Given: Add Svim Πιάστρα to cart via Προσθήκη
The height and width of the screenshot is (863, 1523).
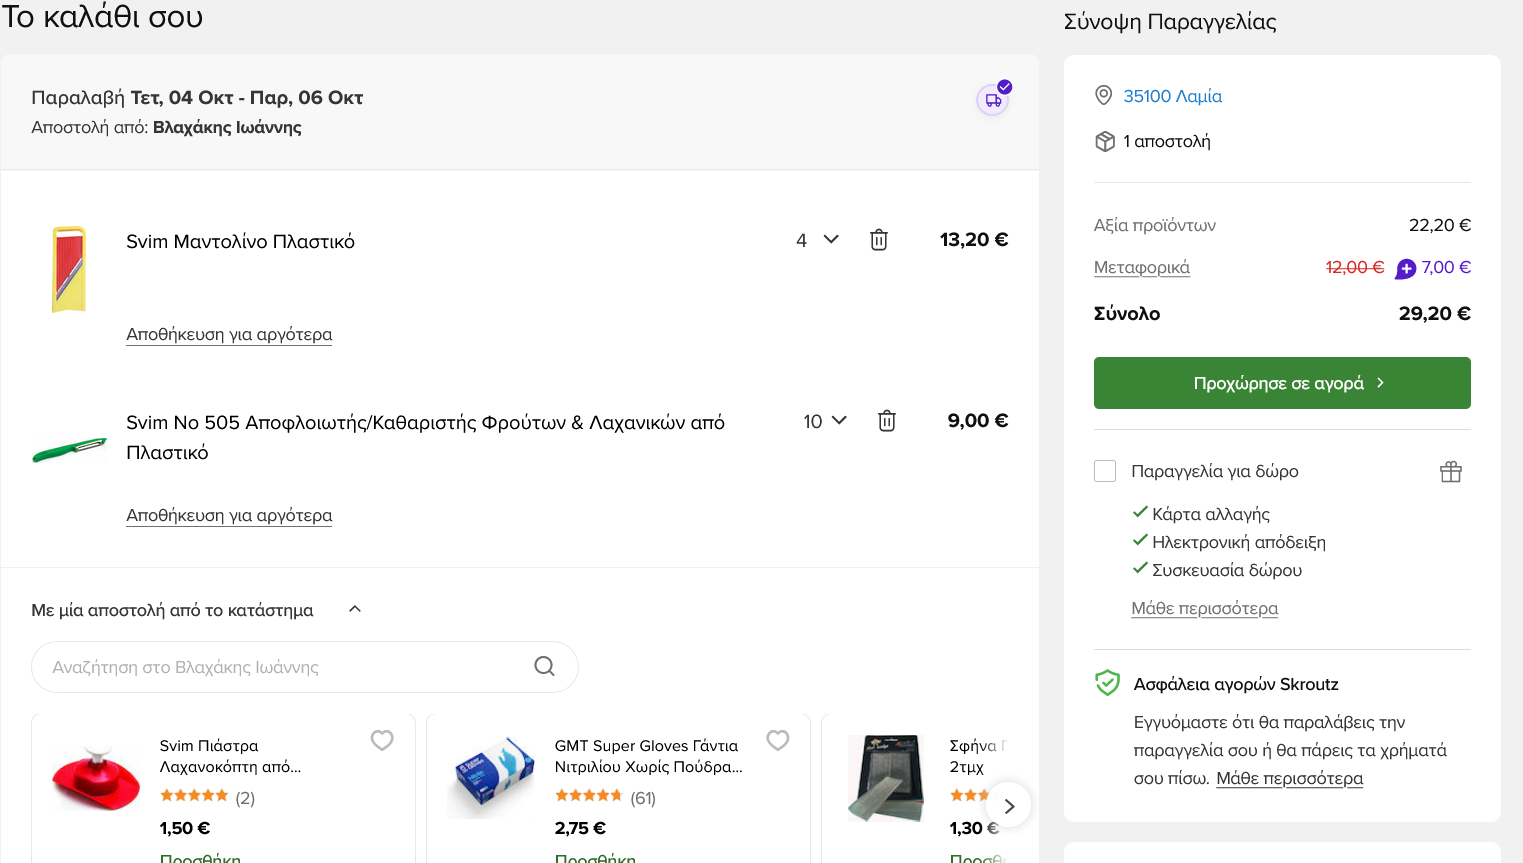Looking at the screenshot, I should 200,857.
